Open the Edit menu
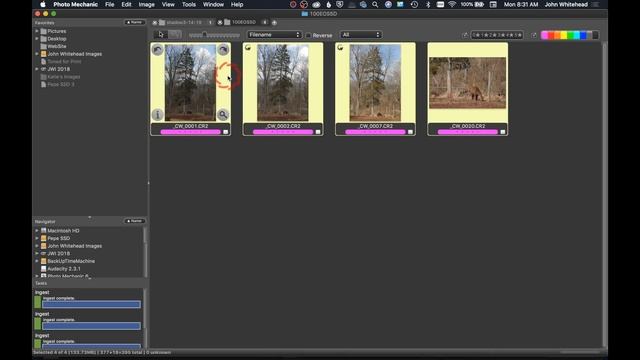 126,4
